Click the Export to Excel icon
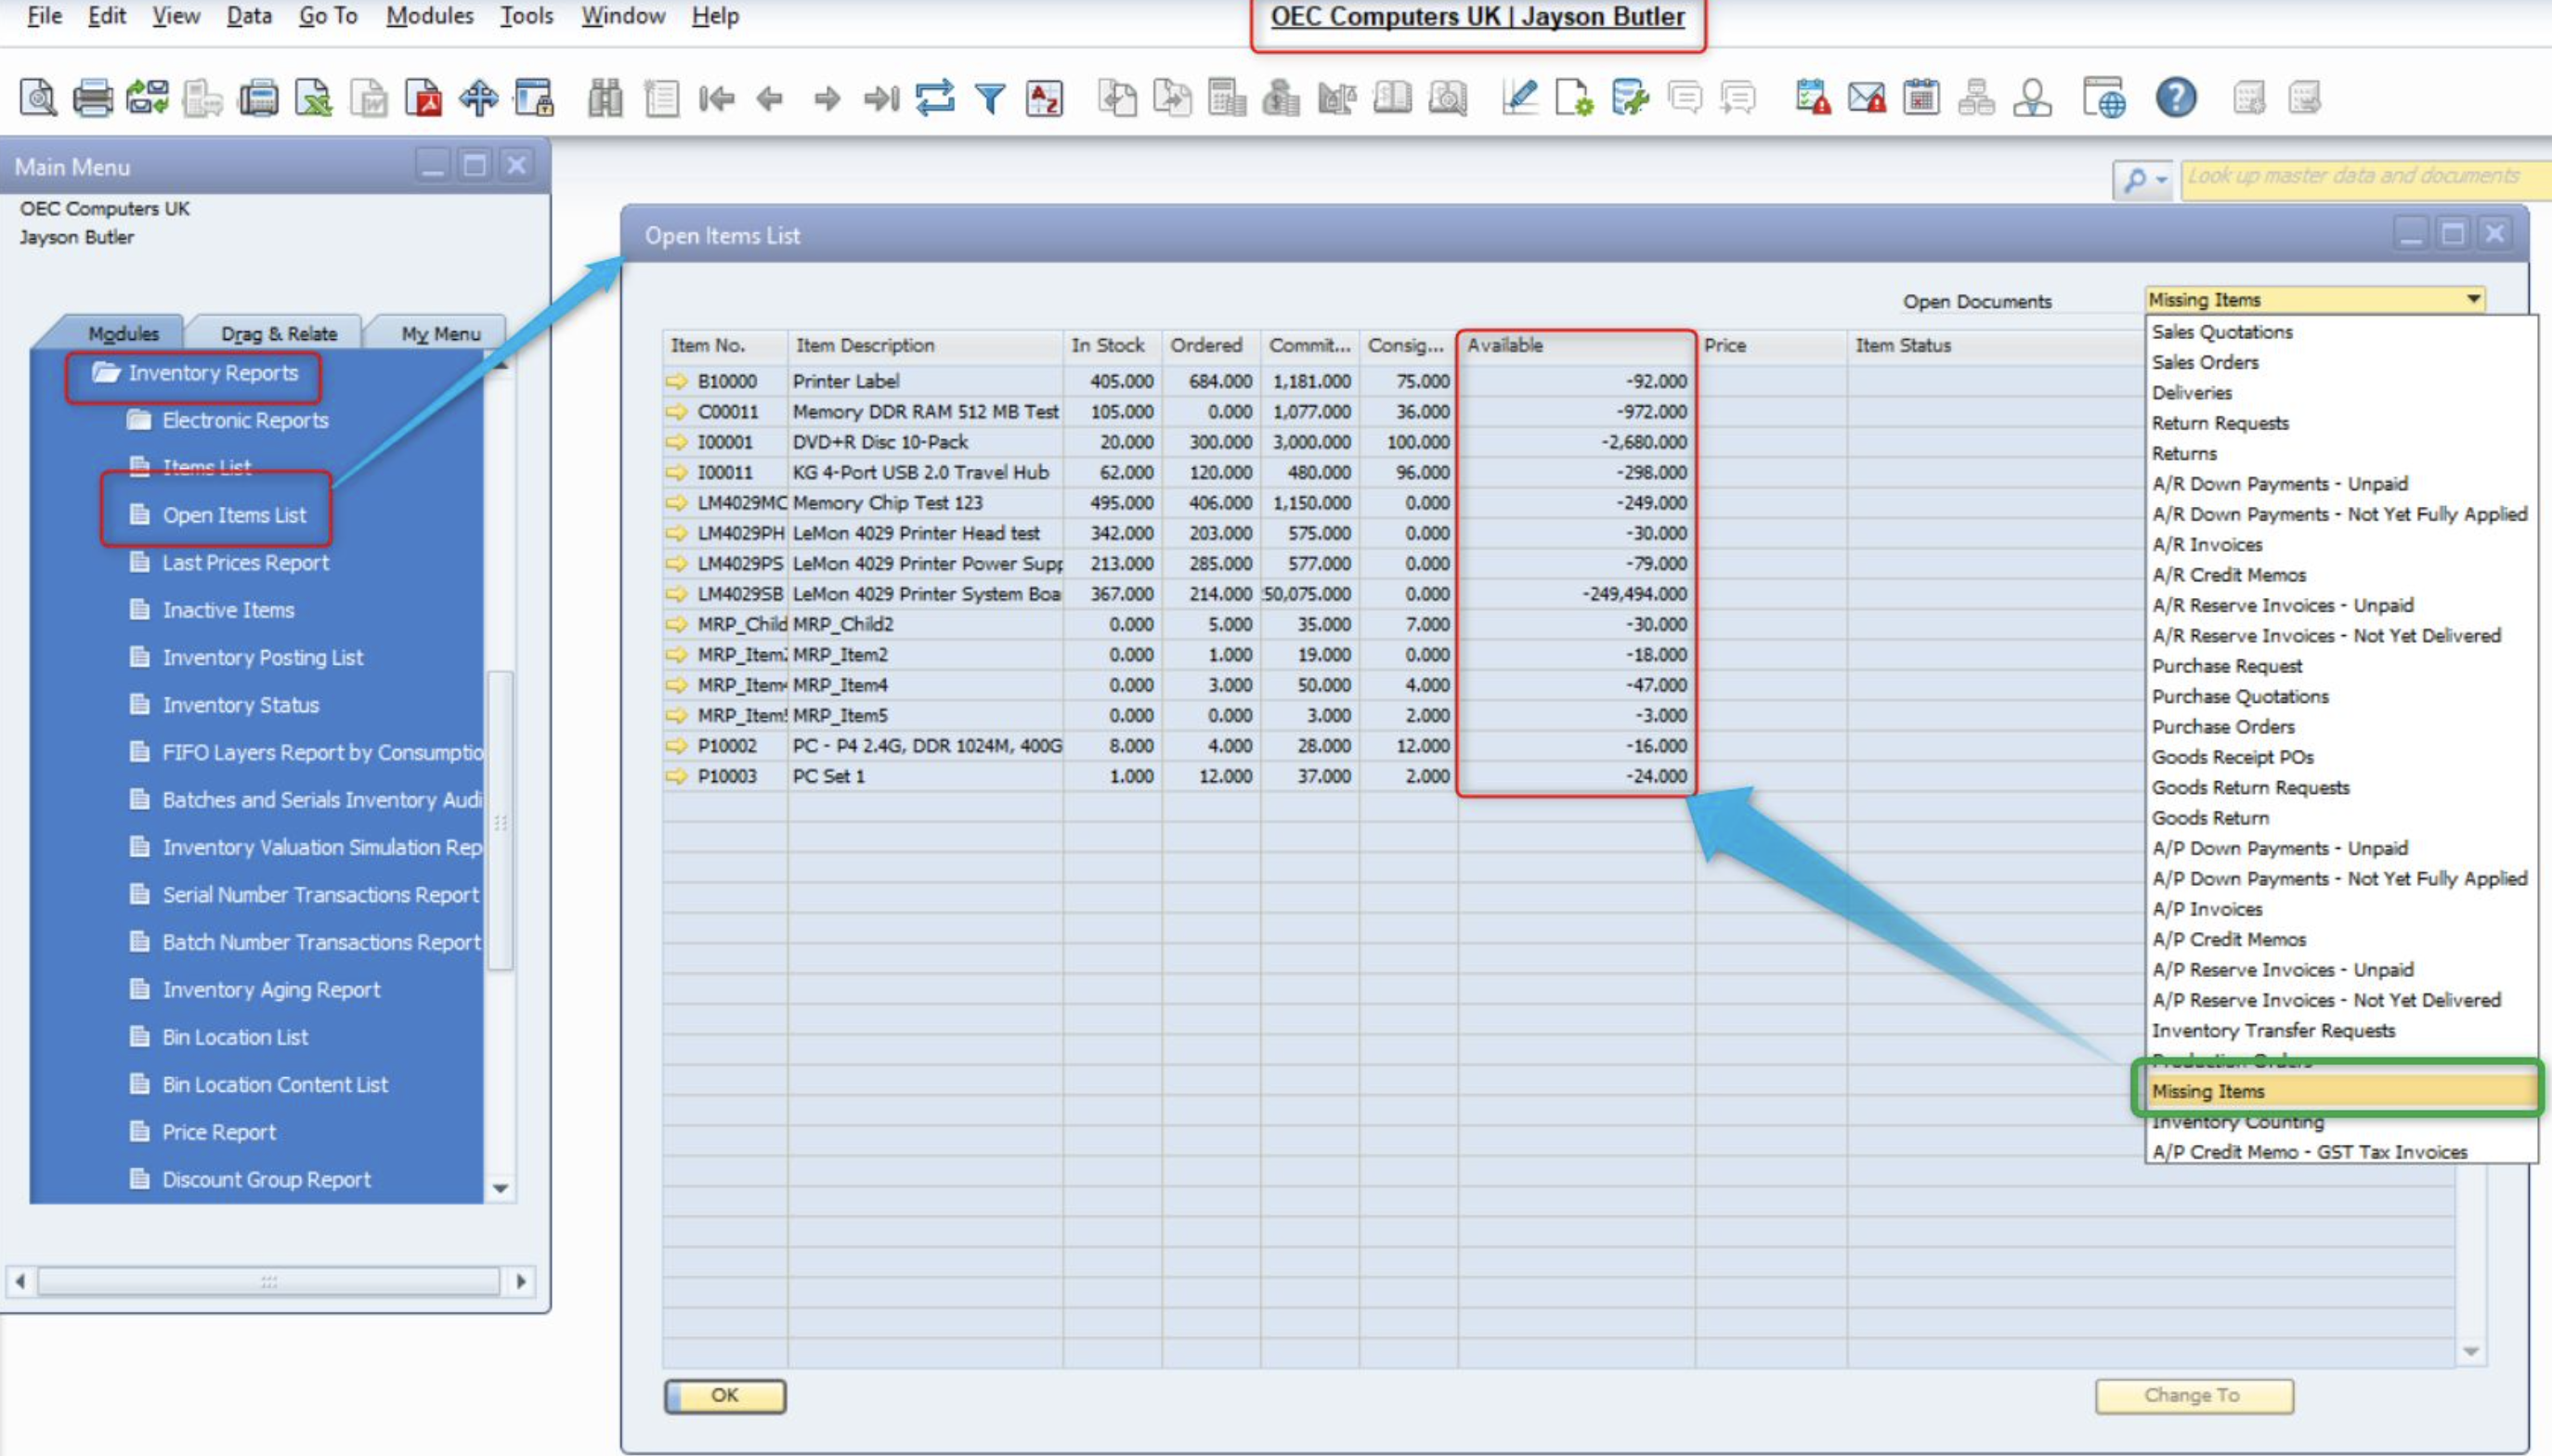The image size is (2552, 1456). [313, 98]
